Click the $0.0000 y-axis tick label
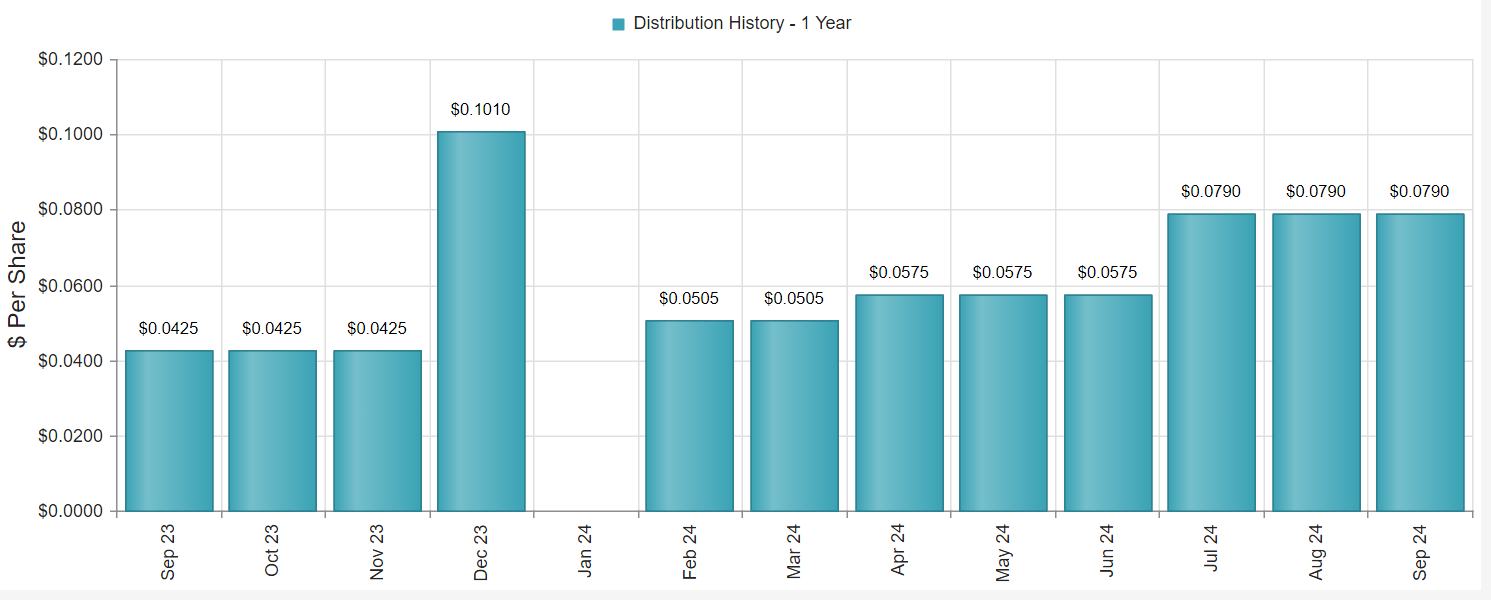 click(x=71, y=512)
